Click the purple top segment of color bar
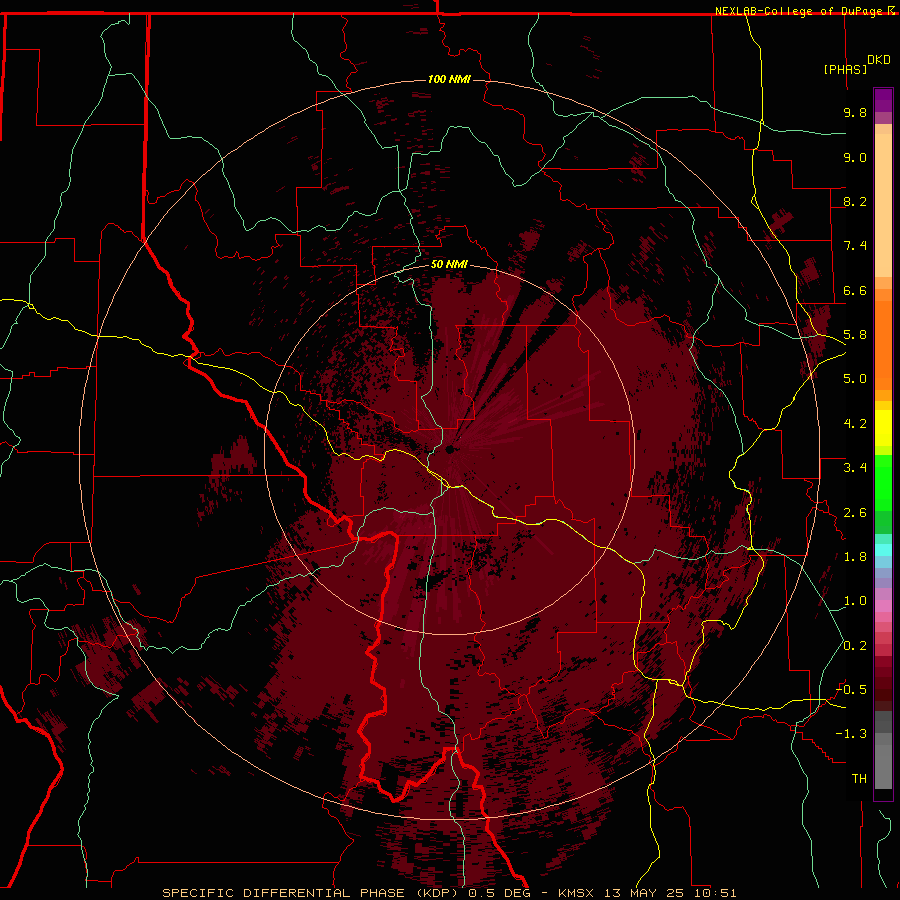 coord(883,100)
